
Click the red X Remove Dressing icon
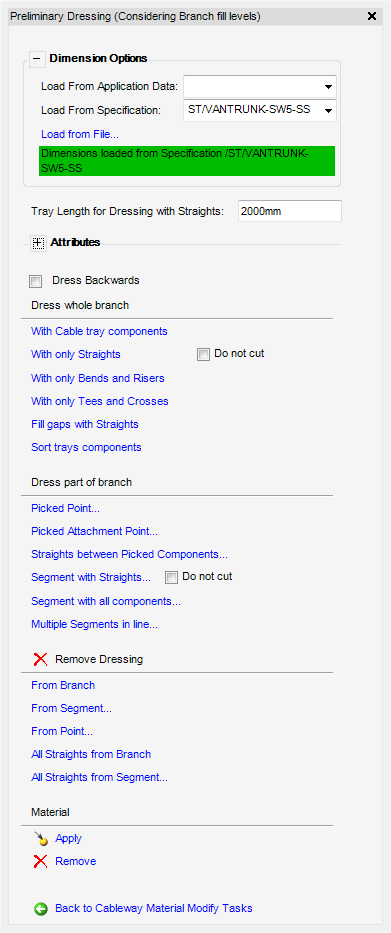[x=40, y=659]
